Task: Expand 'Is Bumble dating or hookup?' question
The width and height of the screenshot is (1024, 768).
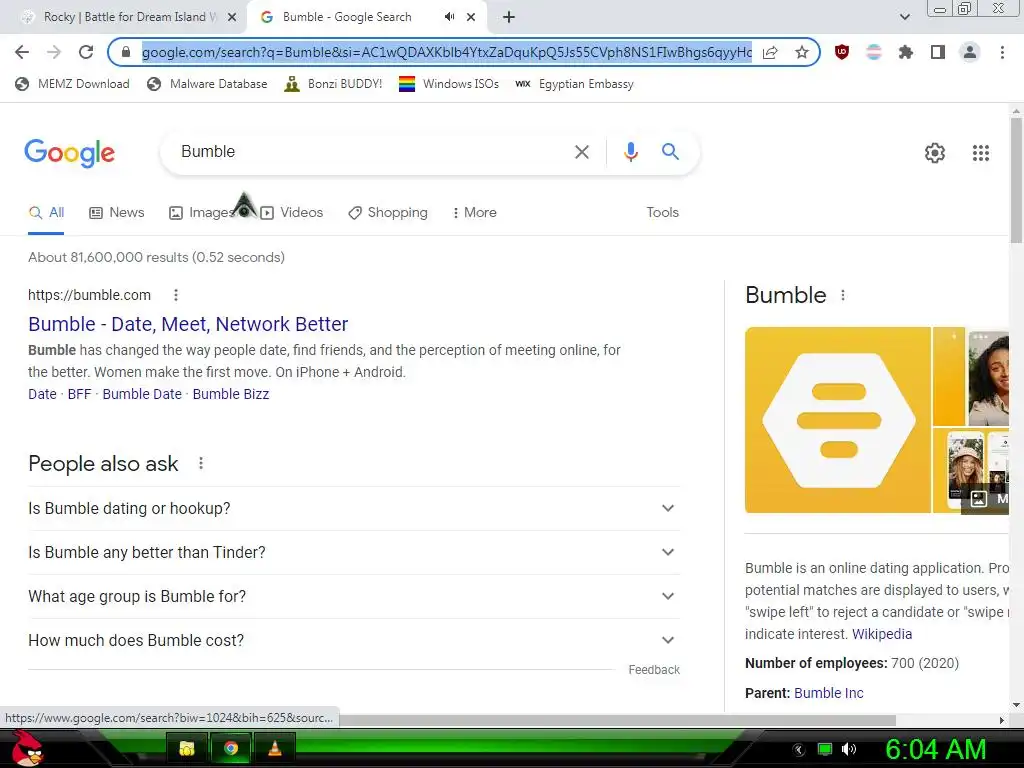Action: tap(353, 508)
